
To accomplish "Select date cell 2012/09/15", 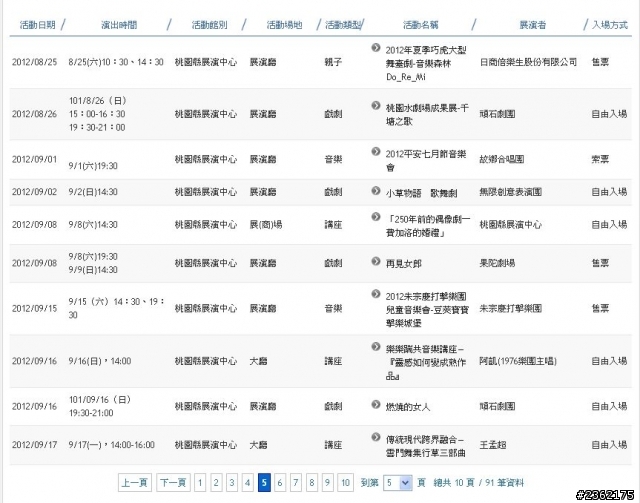I will click(x=34, y=308).
